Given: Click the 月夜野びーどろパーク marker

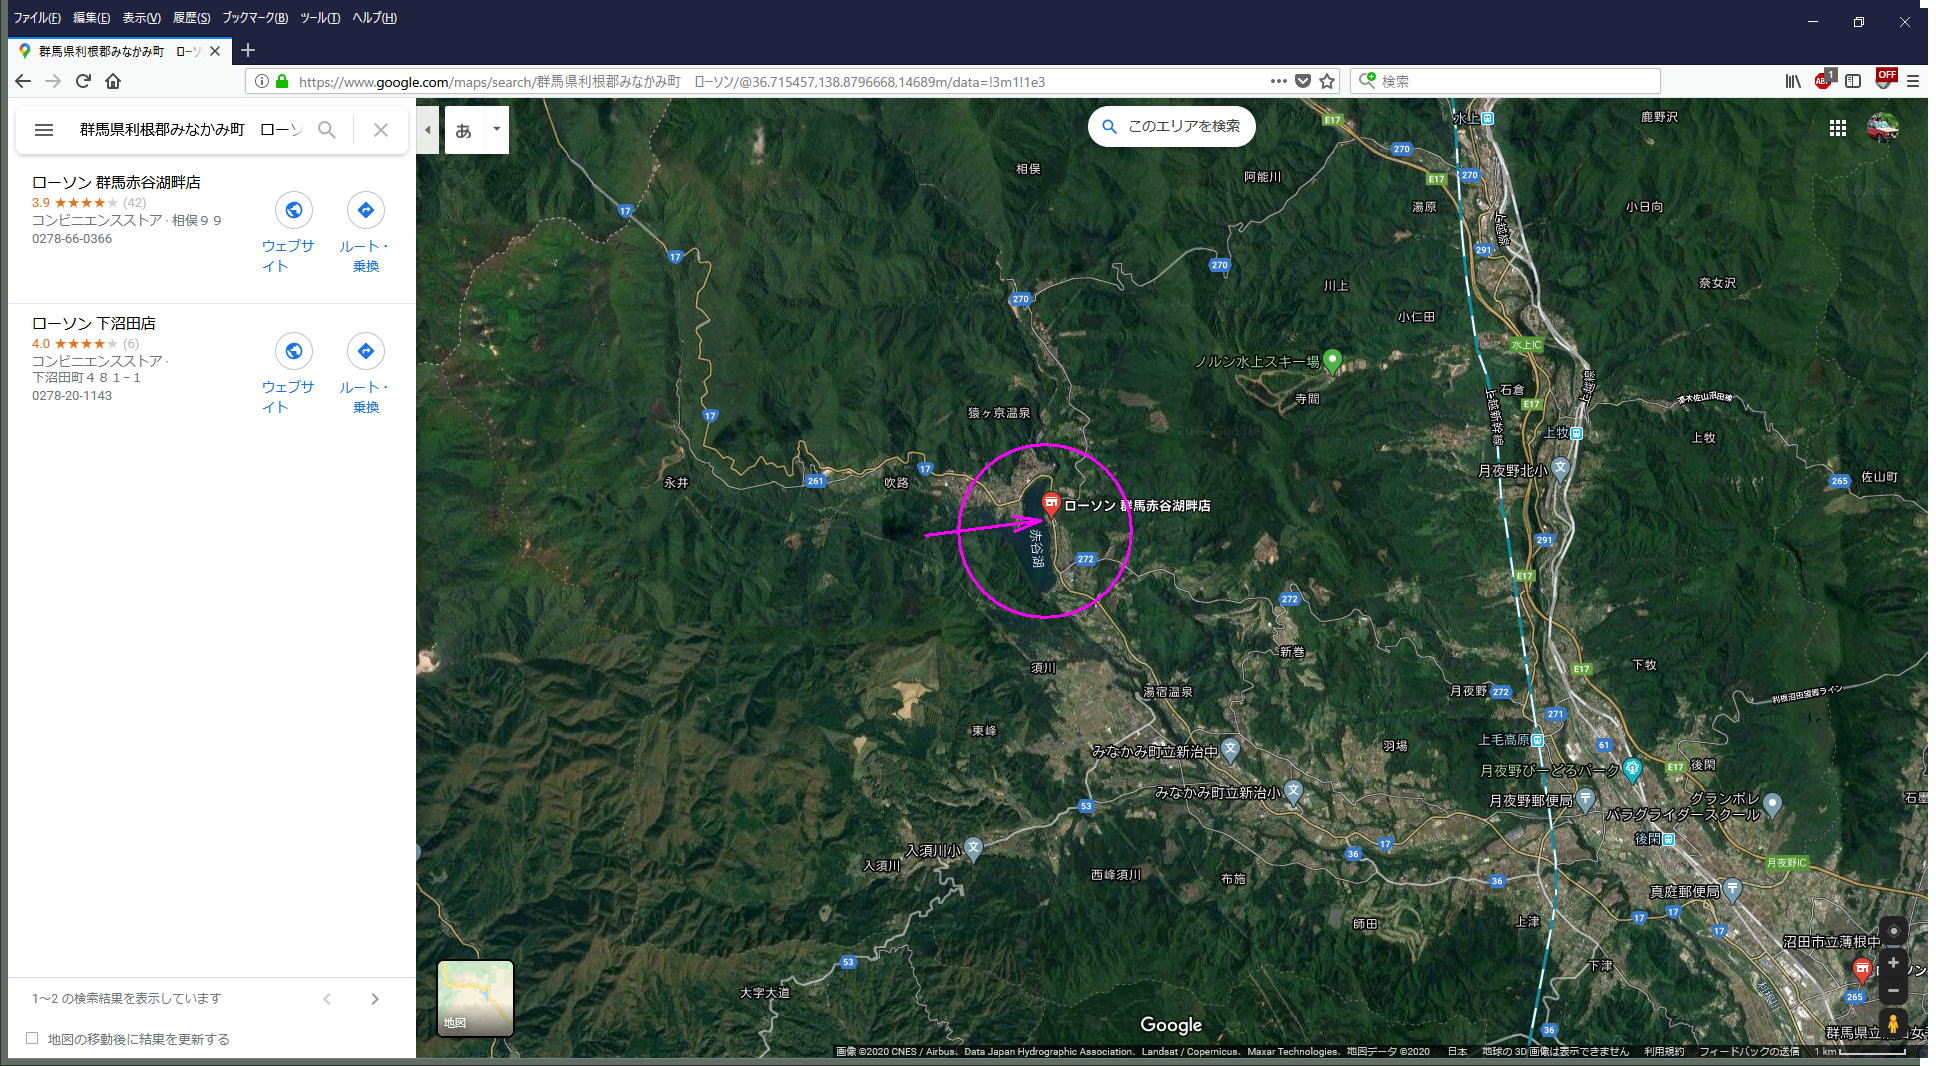Looking at the screenshot, I should [1633, 769].
